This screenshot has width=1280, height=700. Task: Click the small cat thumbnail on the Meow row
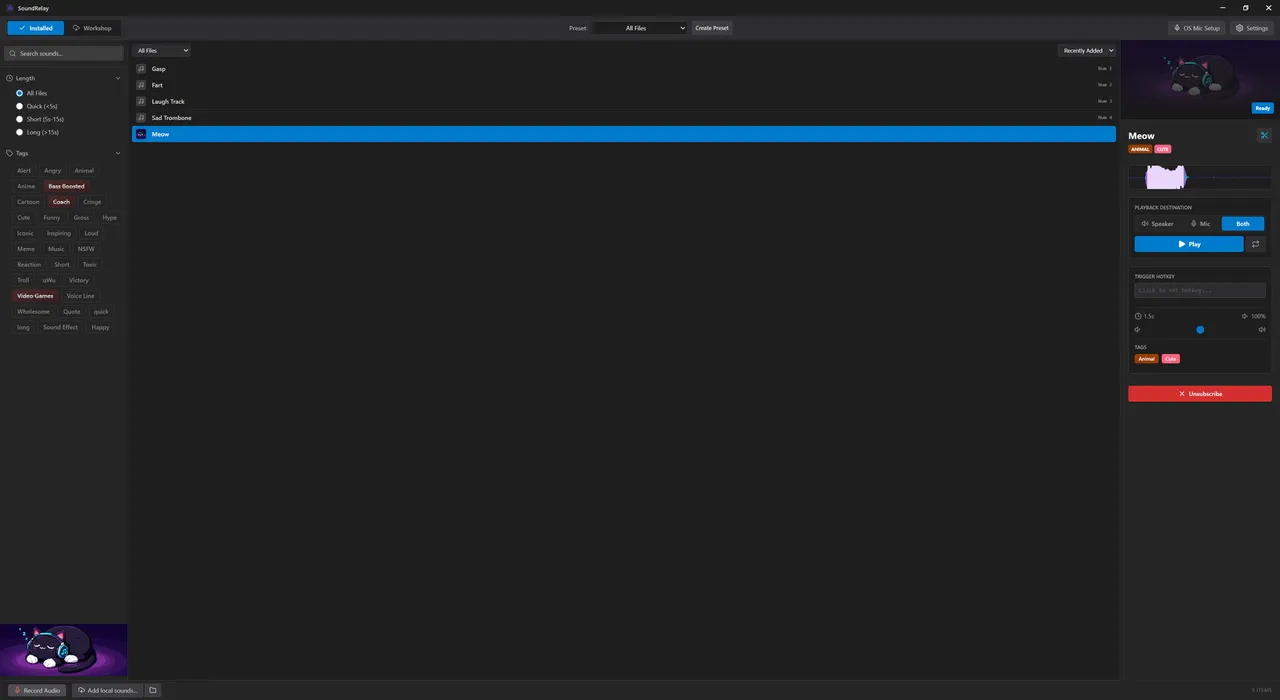[x=141, y=134]
